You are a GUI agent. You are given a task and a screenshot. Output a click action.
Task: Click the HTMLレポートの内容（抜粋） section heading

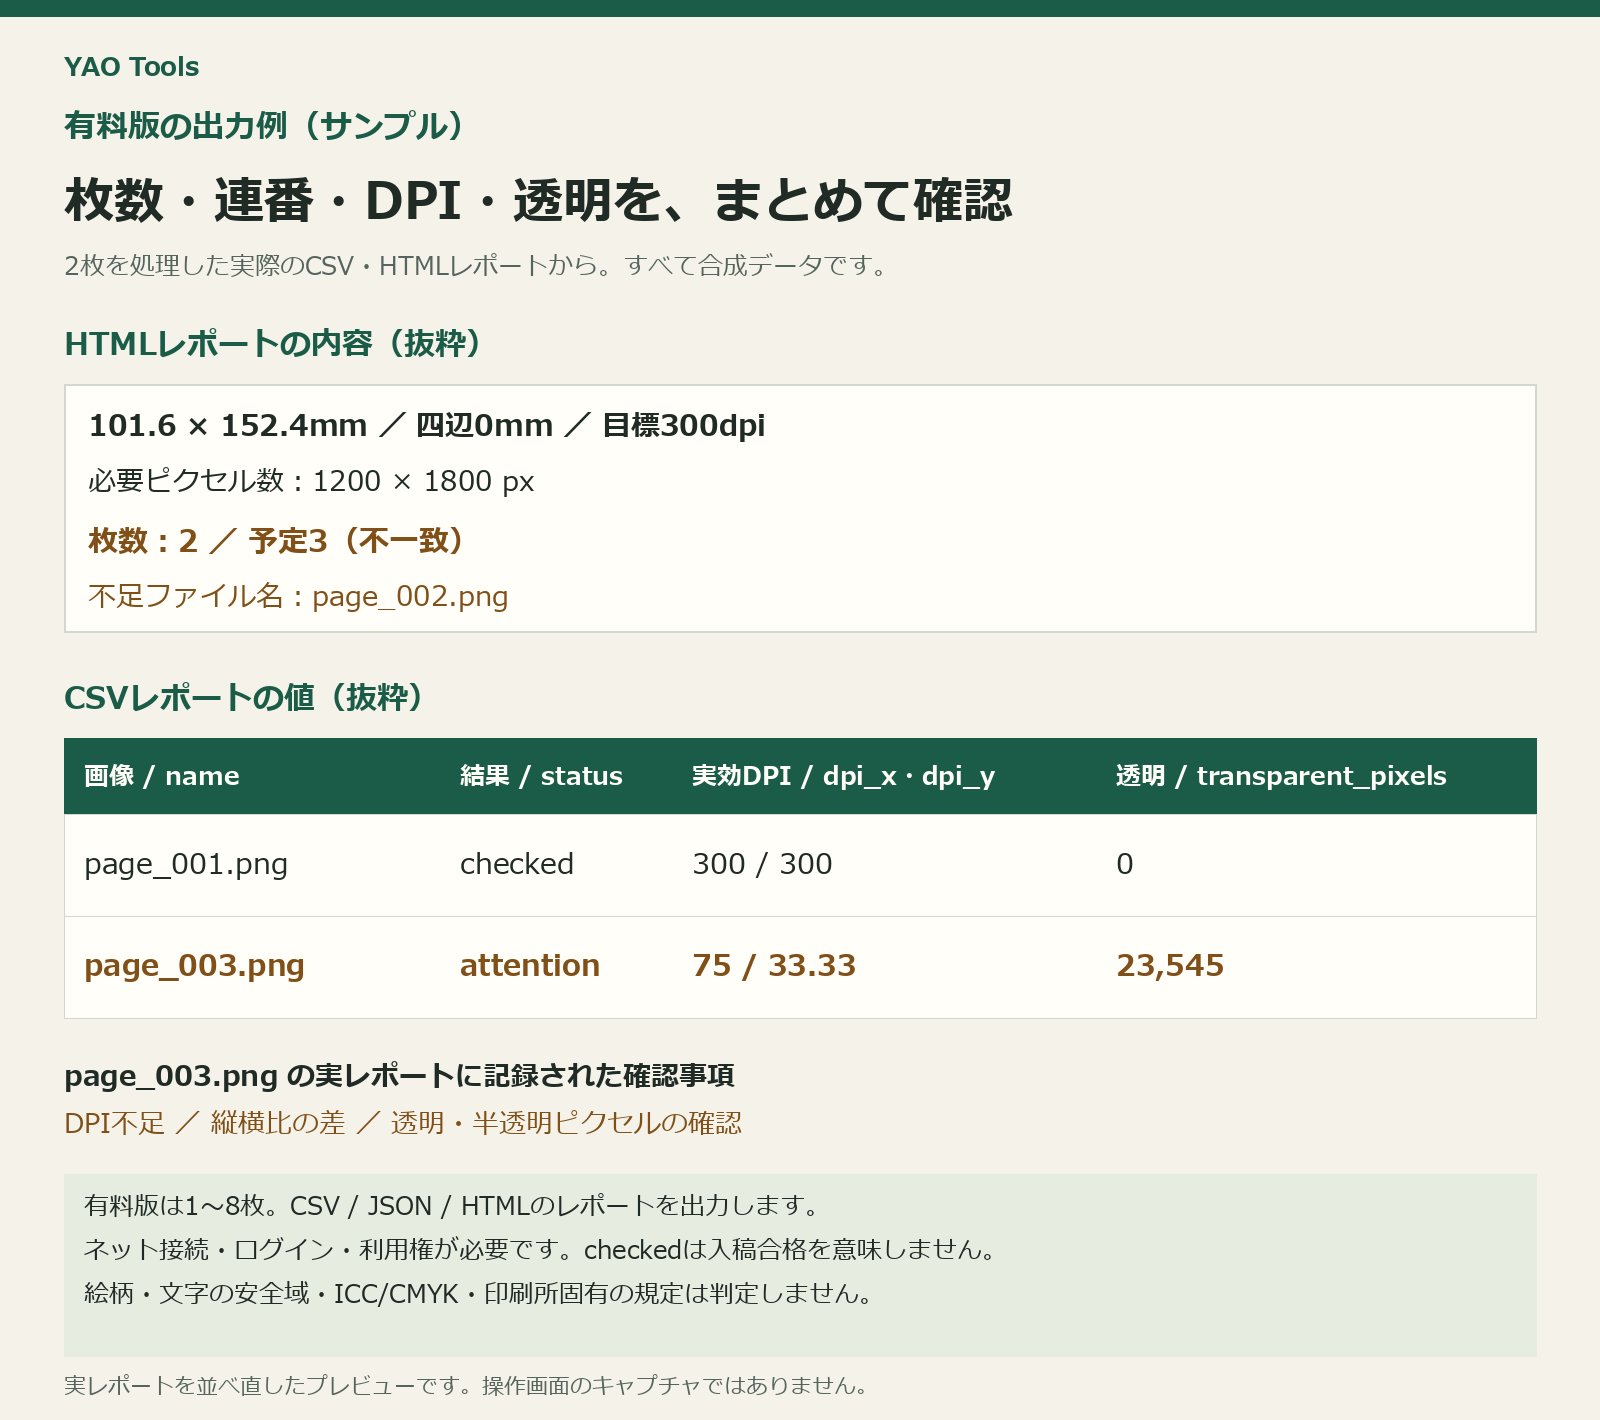pos(274,344)
